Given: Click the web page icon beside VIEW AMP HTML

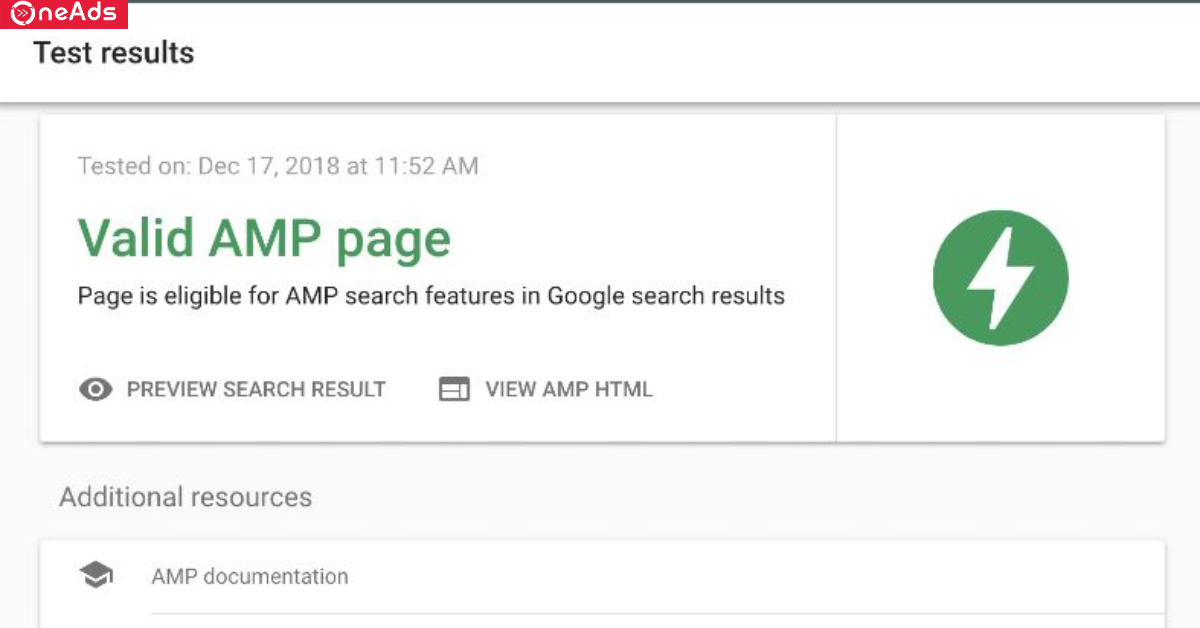Looking at the screenshot, I should click(454, 389).
